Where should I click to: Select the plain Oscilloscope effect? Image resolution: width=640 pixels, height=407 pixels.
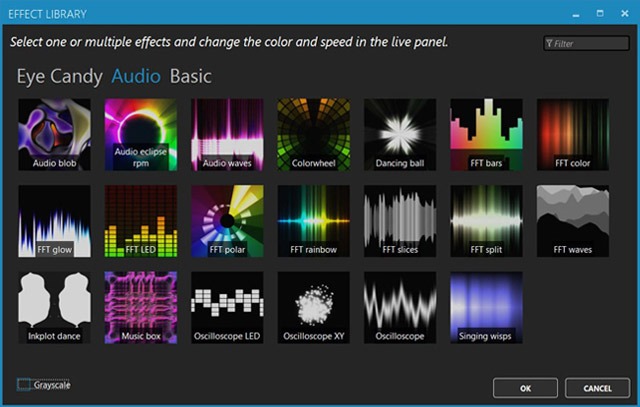pyautogui.click(x=400, y=307)
